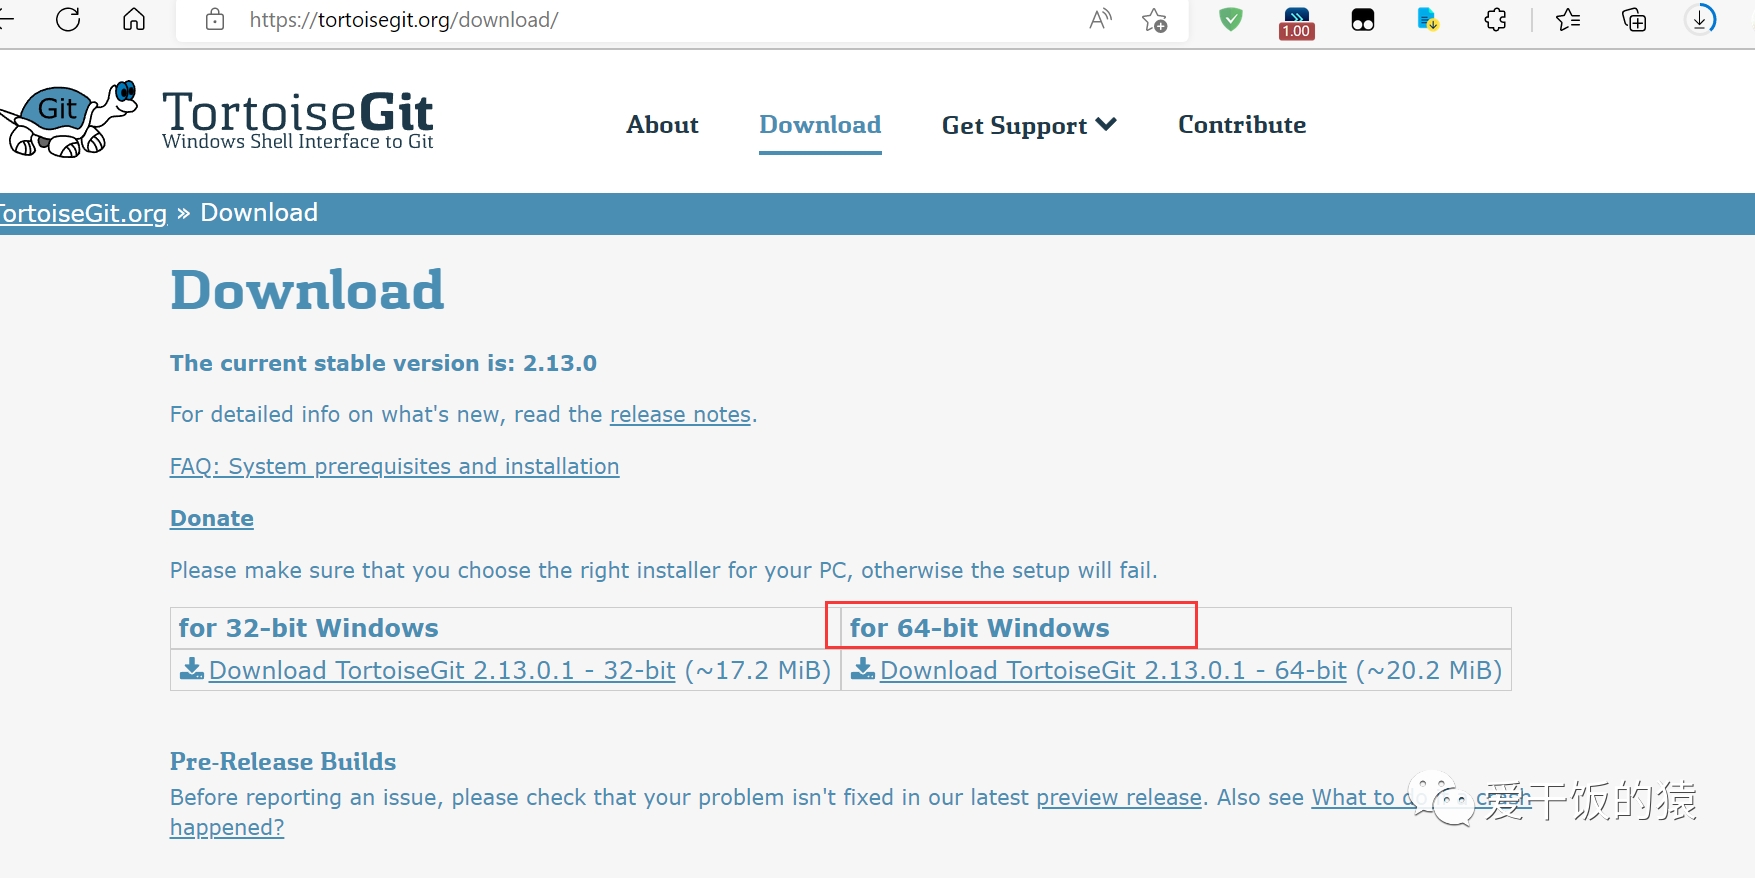Click the black mask extension icon
This screenshot has width=1755, height=878.
pos(1363,19)
